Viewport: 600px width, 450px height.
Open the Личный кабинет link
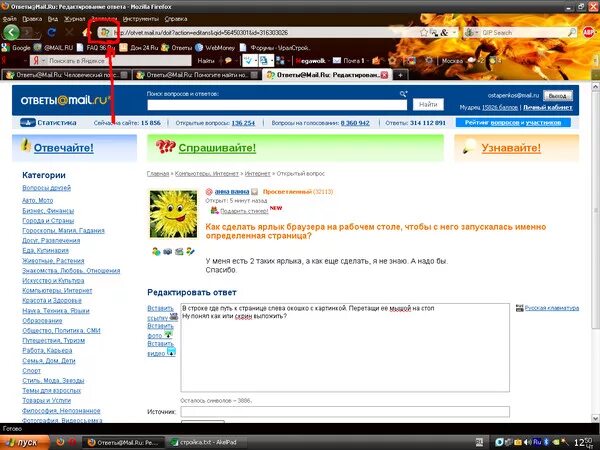548,108
